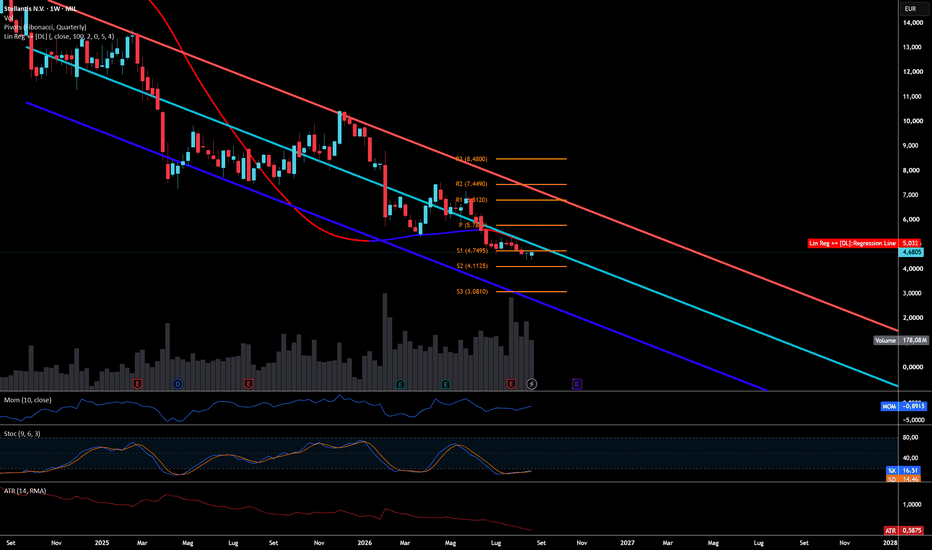Click the 2027 label on time axis
Viewport: 932px width, 550px height.
coord(627,543)
